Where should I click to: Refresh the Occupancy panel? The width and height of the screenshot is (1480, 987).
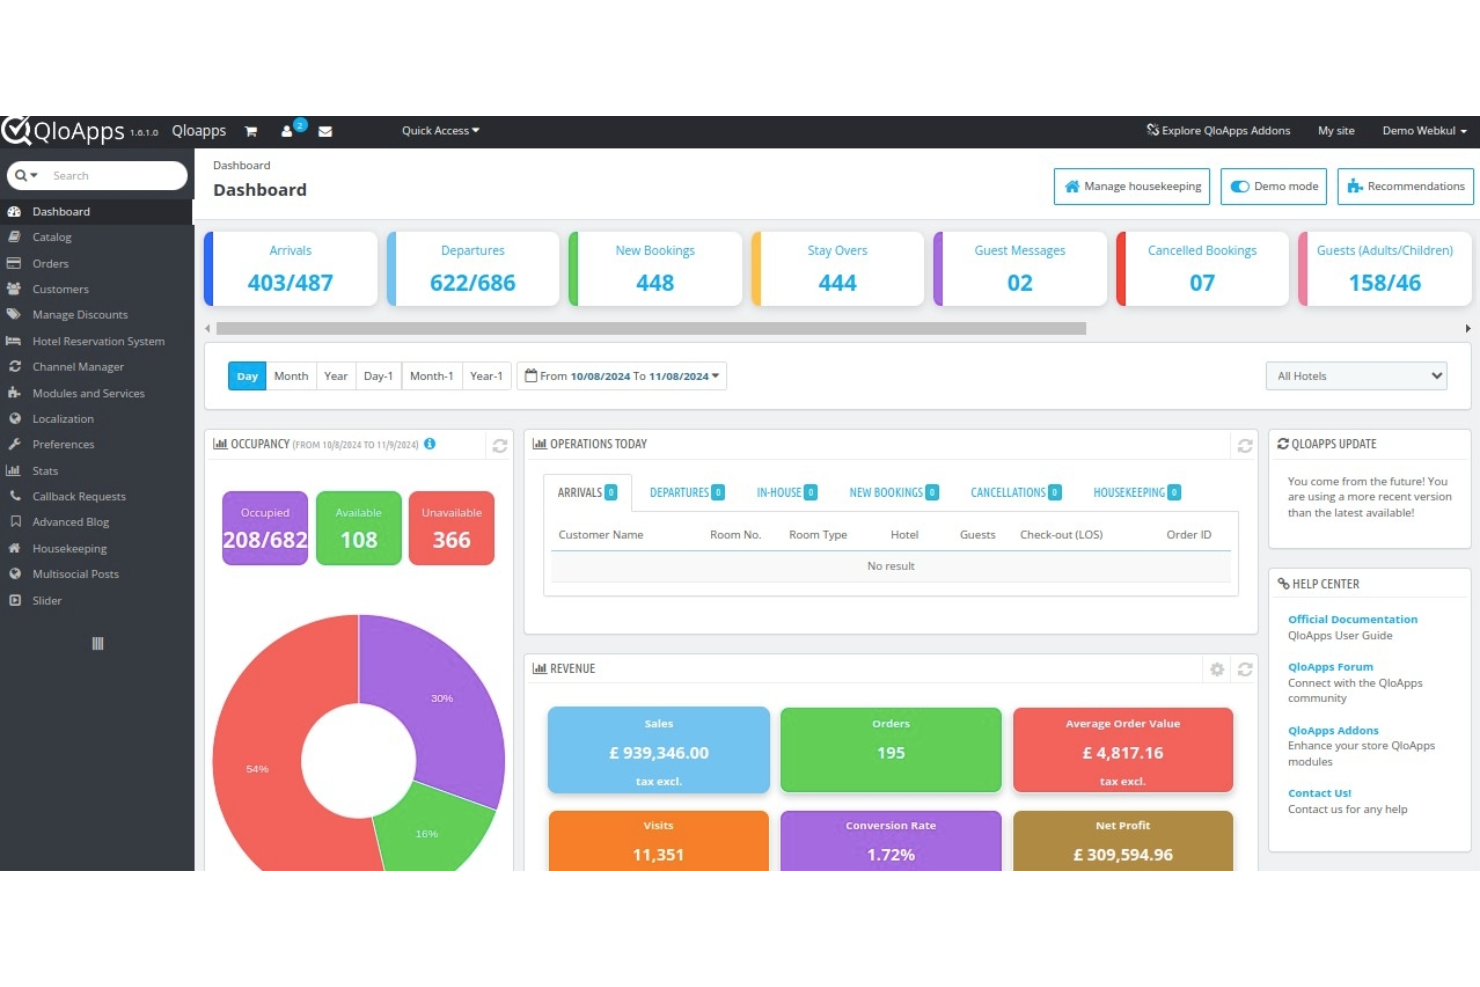click(x=499, y=446)
